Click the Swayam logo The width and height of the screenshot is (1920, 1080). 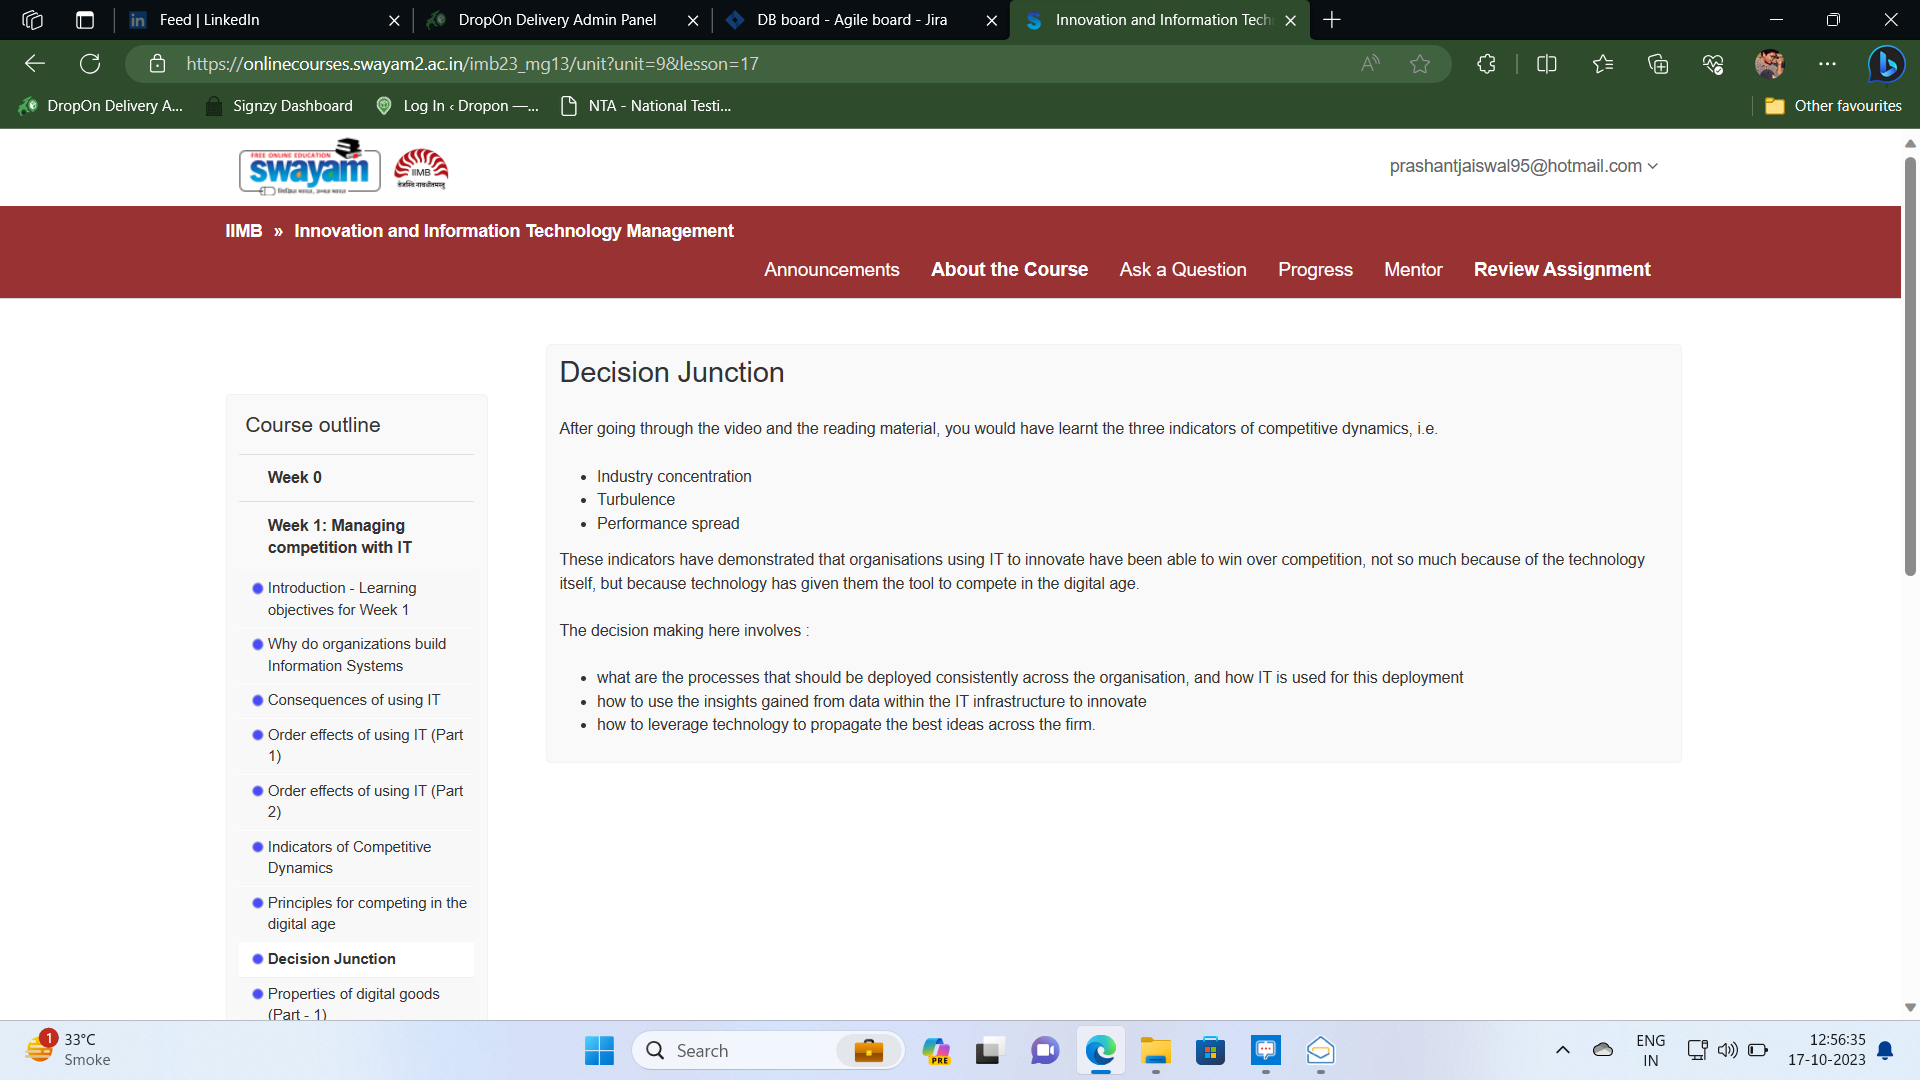click(310, 166)
